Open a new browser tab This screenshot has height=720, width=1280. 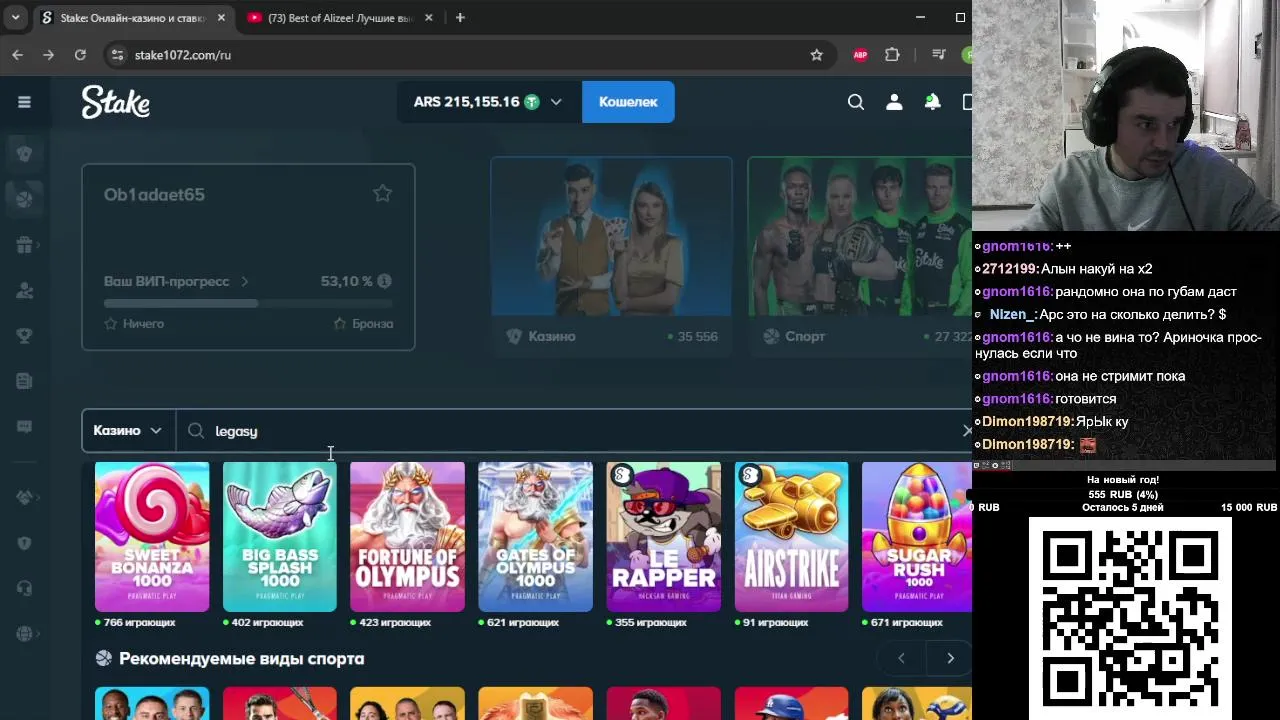pyautogui.click(x=460, y=18)
